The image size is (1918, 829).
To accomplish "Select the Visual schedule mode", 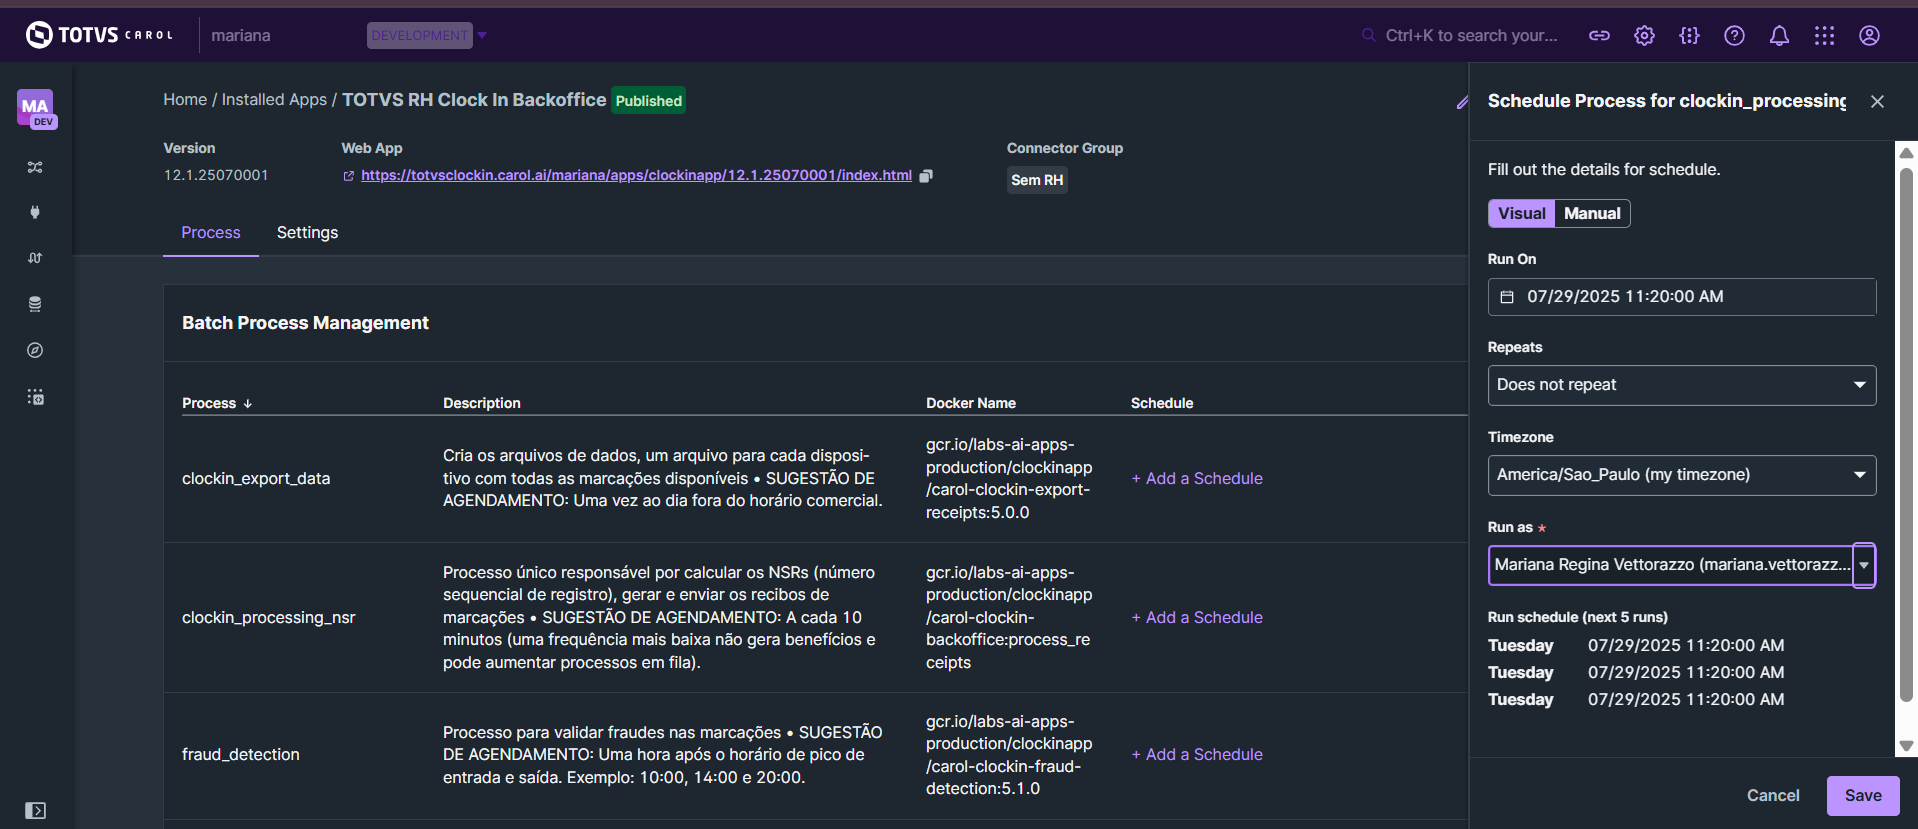I will coord(1521,213).
